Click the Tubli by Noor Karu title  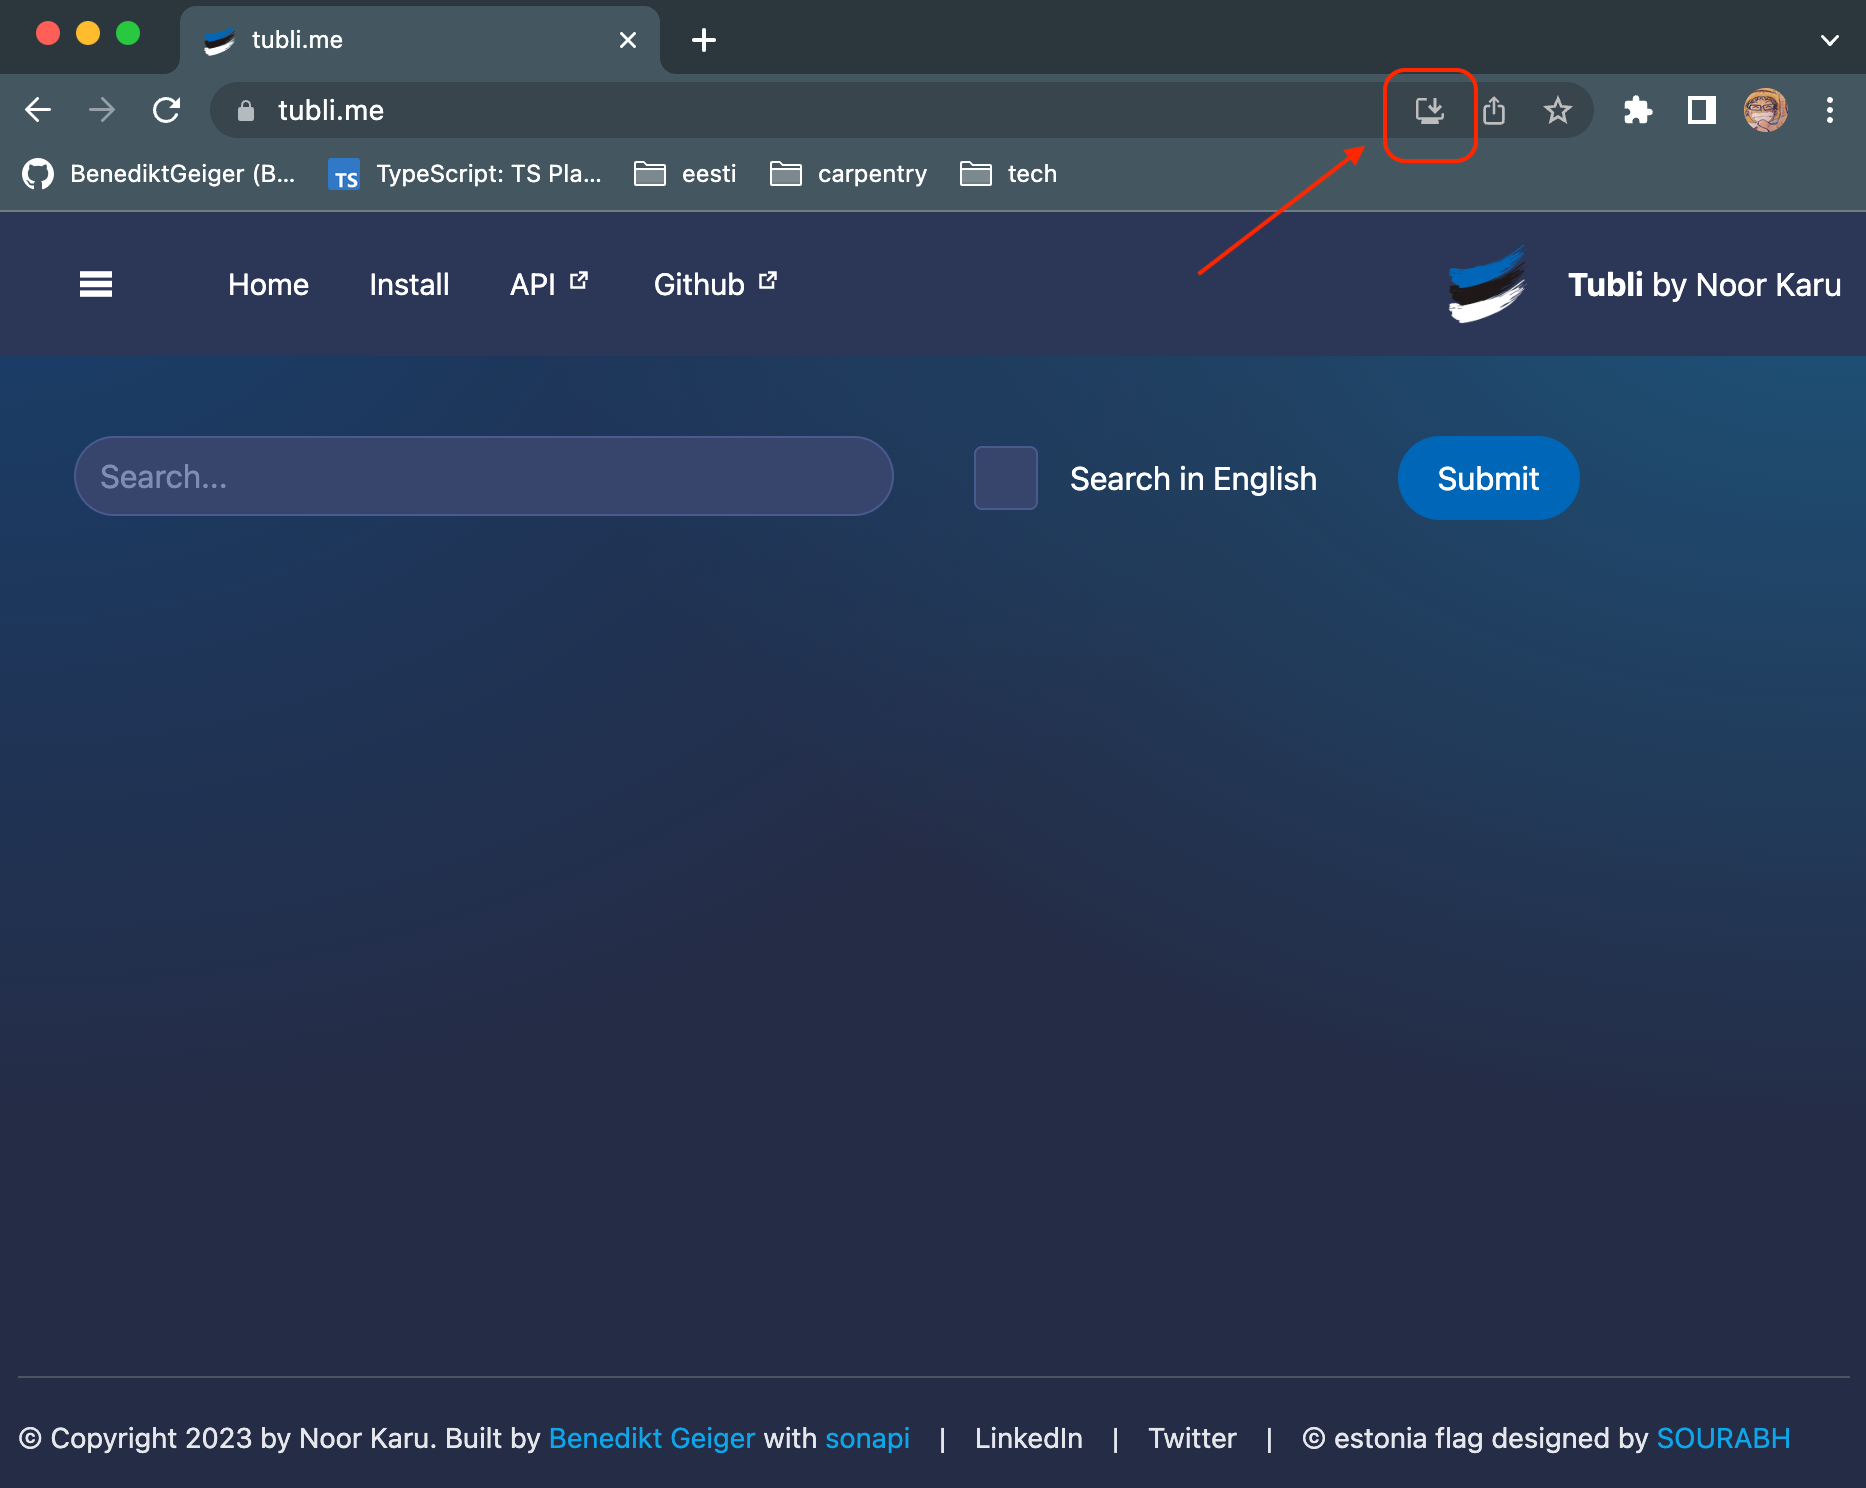(1704, 285)
